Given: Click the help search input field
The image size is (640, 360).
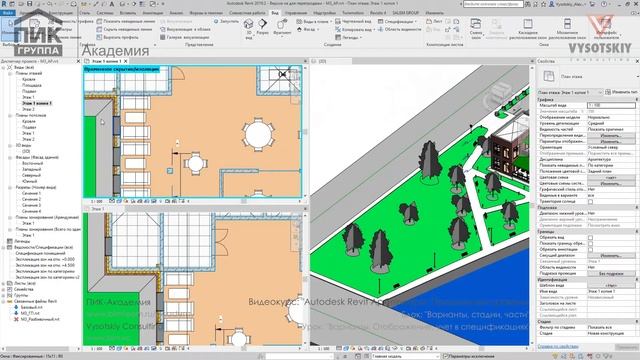Looking at the screenshot, I should click(x=493, y=4).
